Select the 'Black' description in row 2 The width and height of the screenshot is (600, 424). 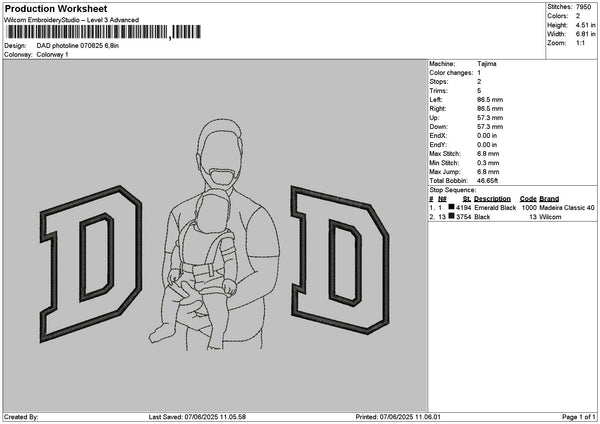point(482,217)
